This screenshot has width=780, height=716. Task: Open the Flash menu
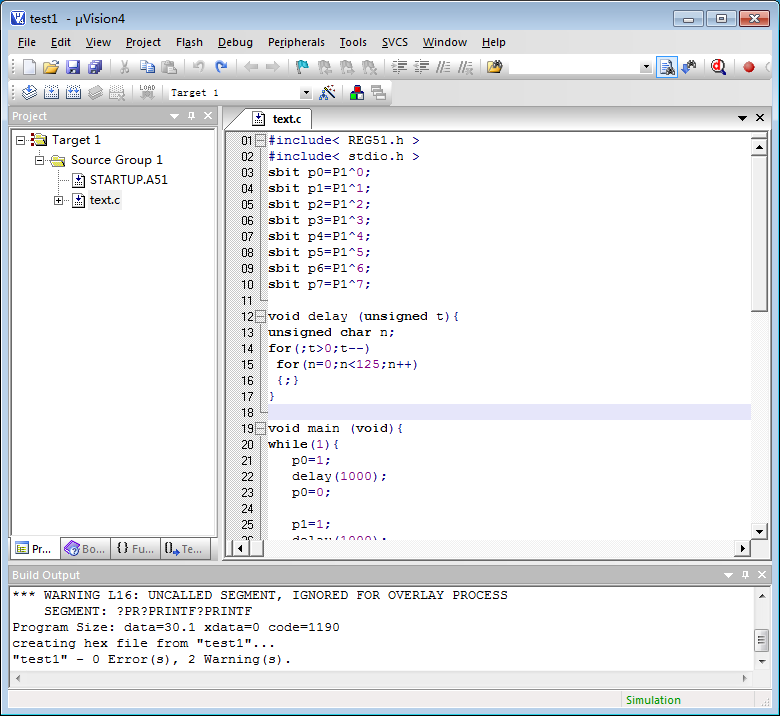189,42
